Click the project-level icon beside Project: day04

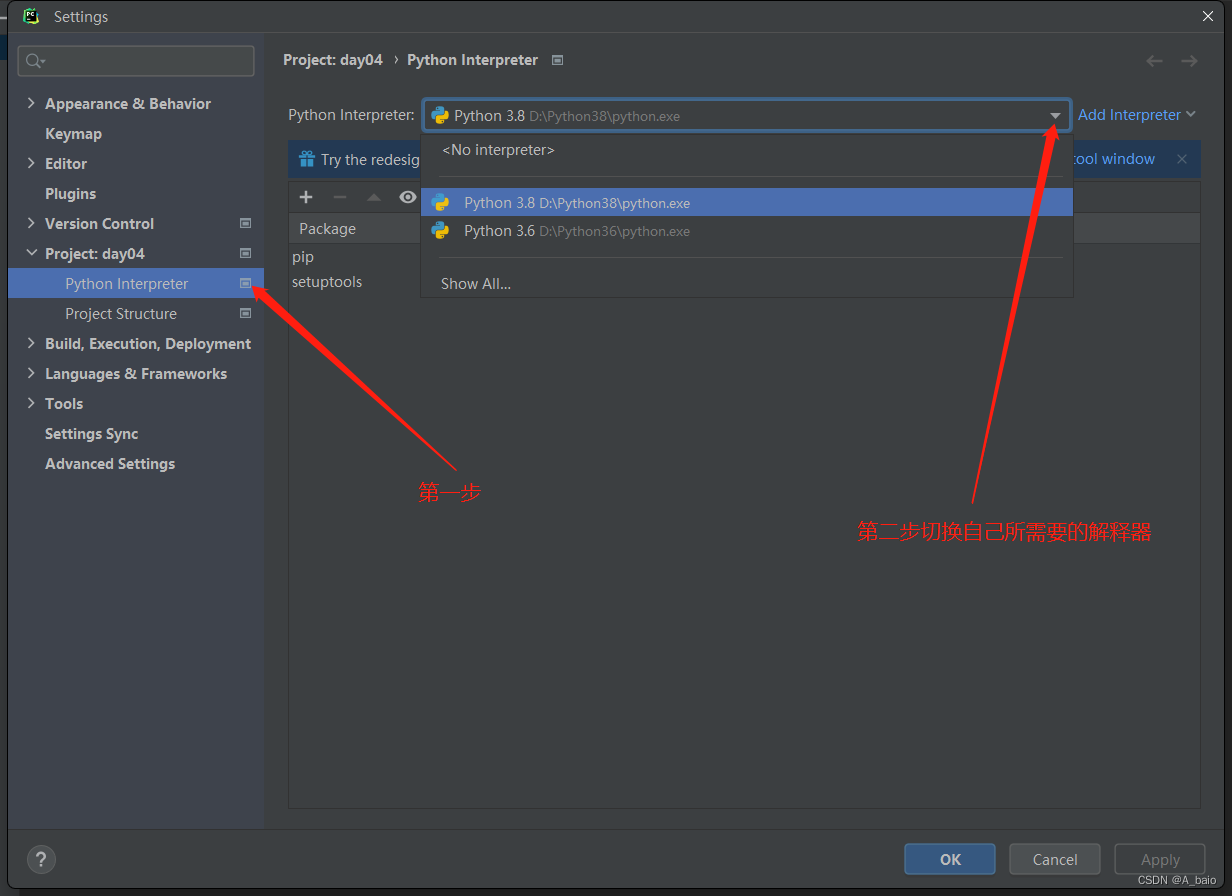coord(246,253)
